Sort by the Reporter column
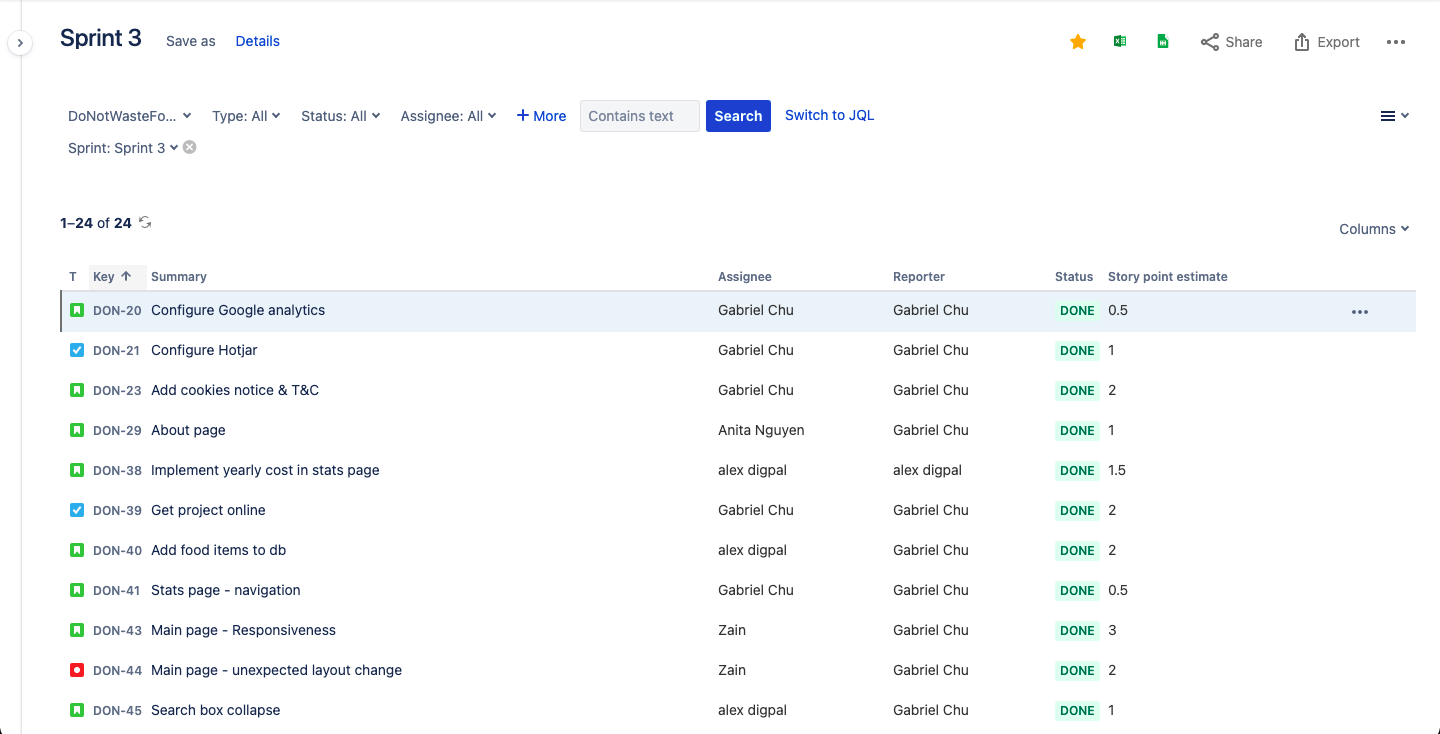Viewport: 1440px width, 734px height. pos(919,276)
